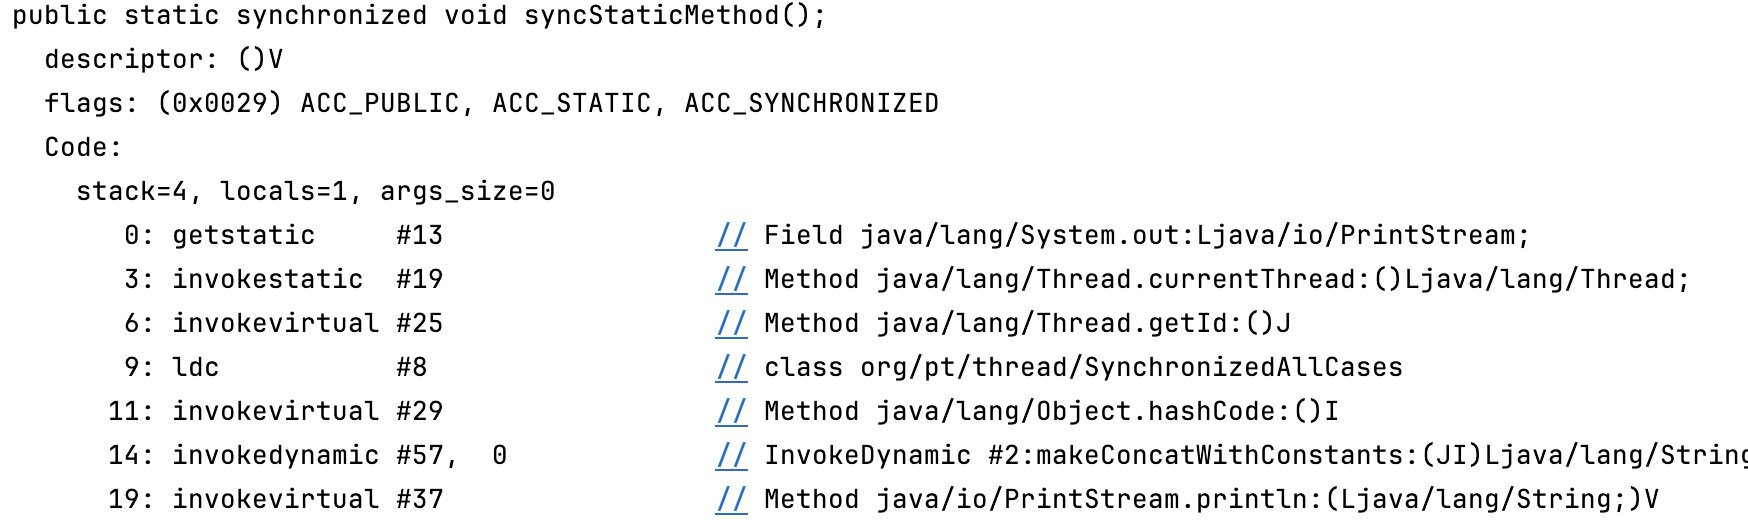Click the ldc instruction
The width and height of the screenshot is (1748, 520).
[196, 368]
